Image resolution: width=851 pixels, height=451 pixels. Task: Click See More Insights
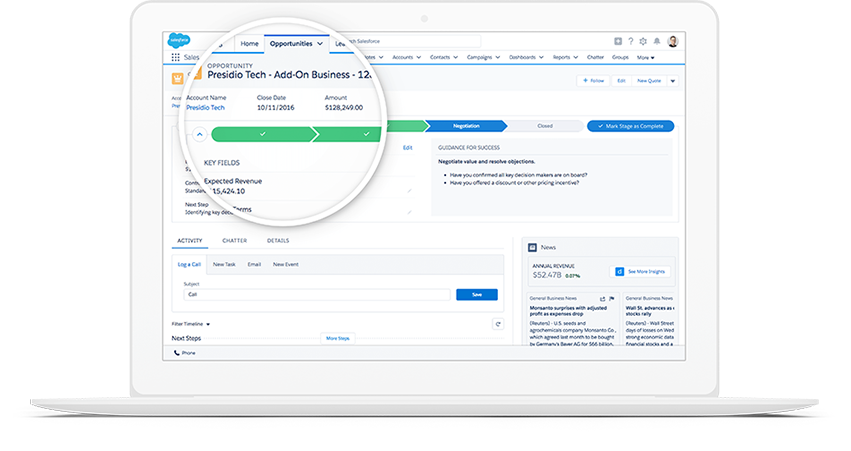pos(640,271)
